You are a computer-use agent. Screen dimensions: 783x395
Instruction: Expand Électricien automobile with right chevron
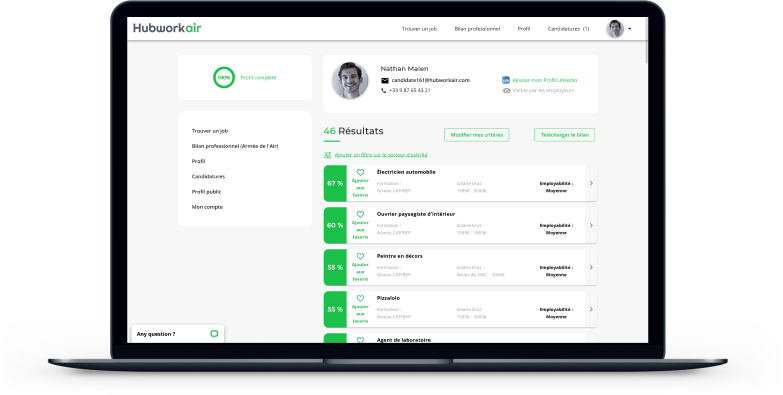tap(591, 183)
